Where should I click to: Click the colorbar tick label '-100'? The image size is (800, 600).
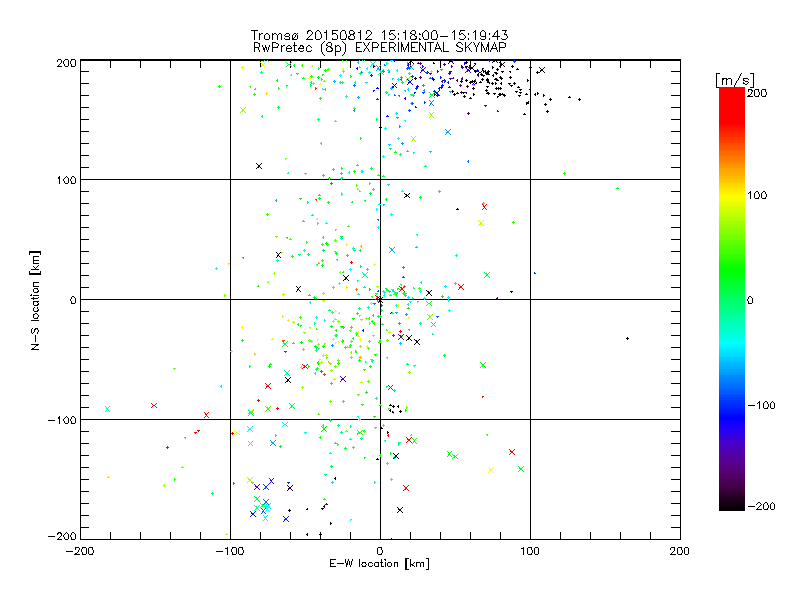761,406
